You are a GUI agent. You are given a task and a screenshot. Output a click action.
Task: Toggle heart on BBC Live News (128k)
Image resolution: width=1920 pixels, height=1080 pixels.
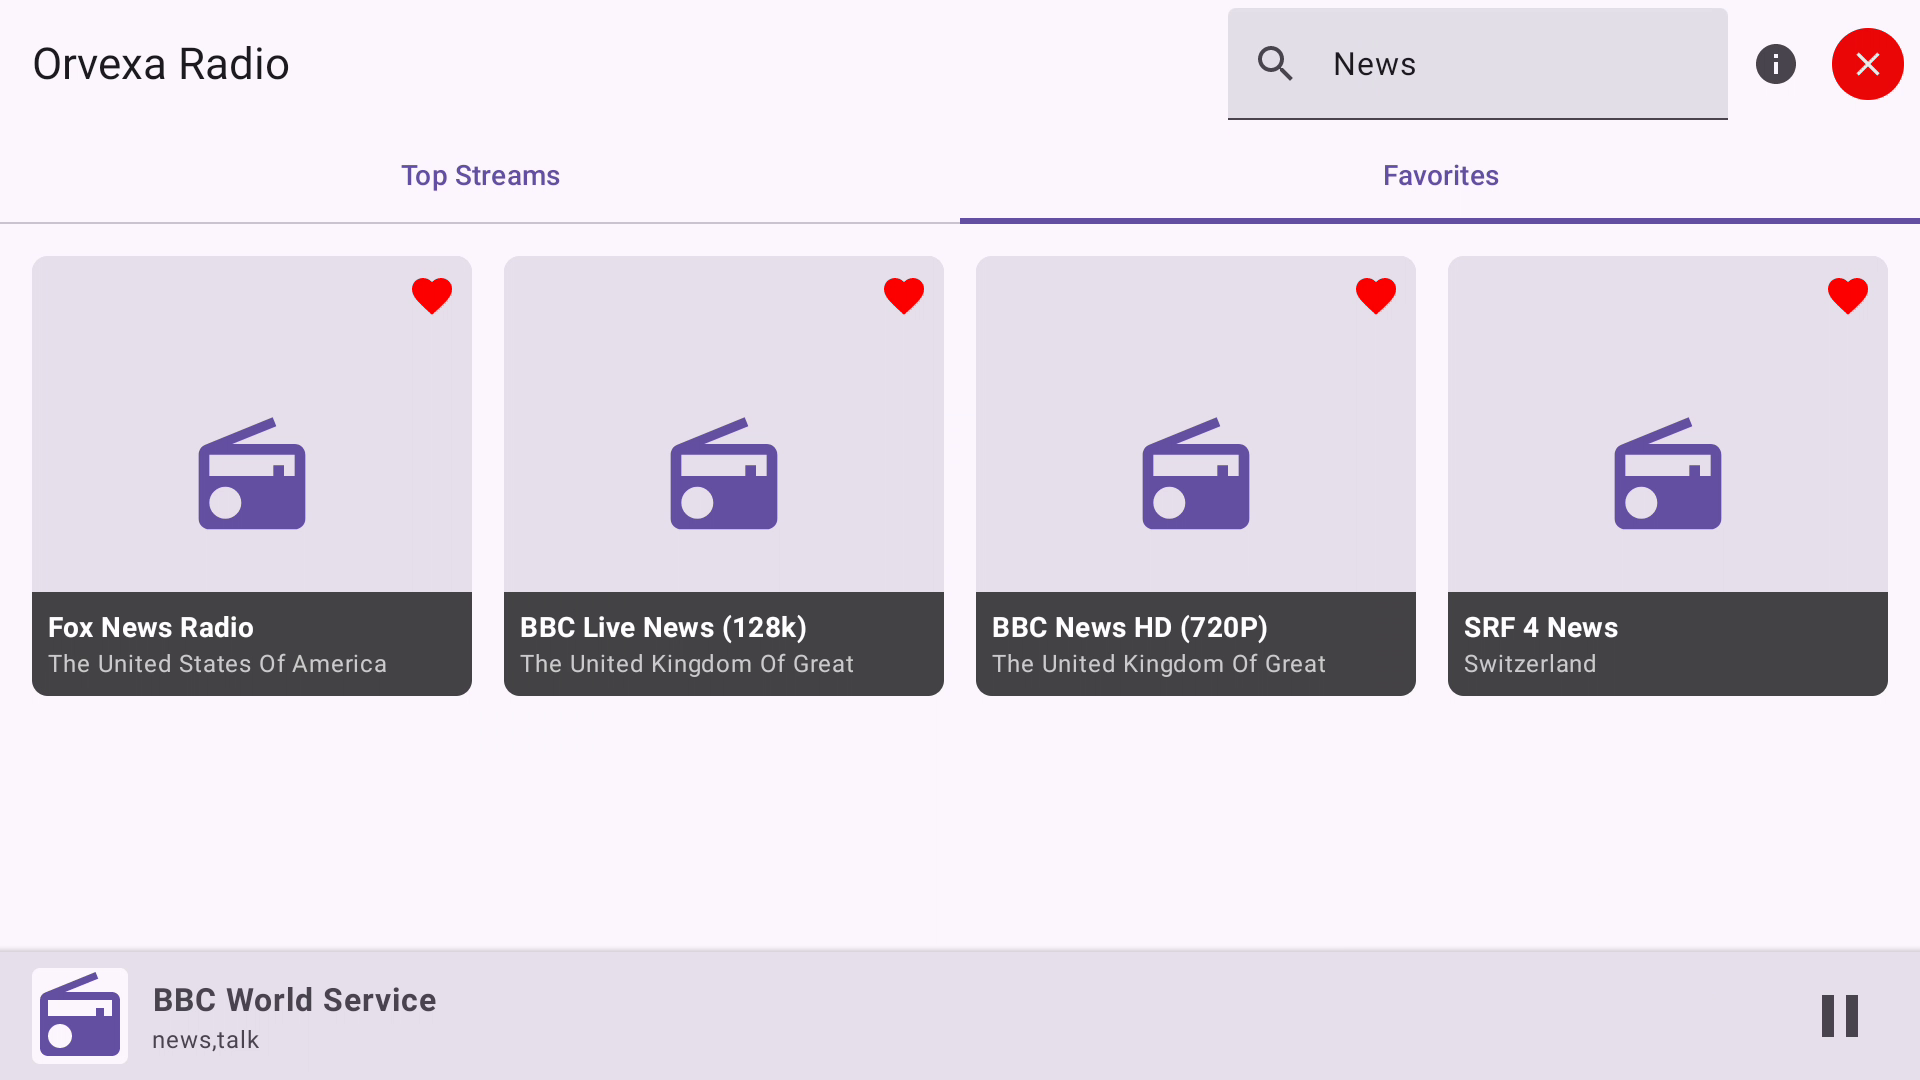coord(904,296)
